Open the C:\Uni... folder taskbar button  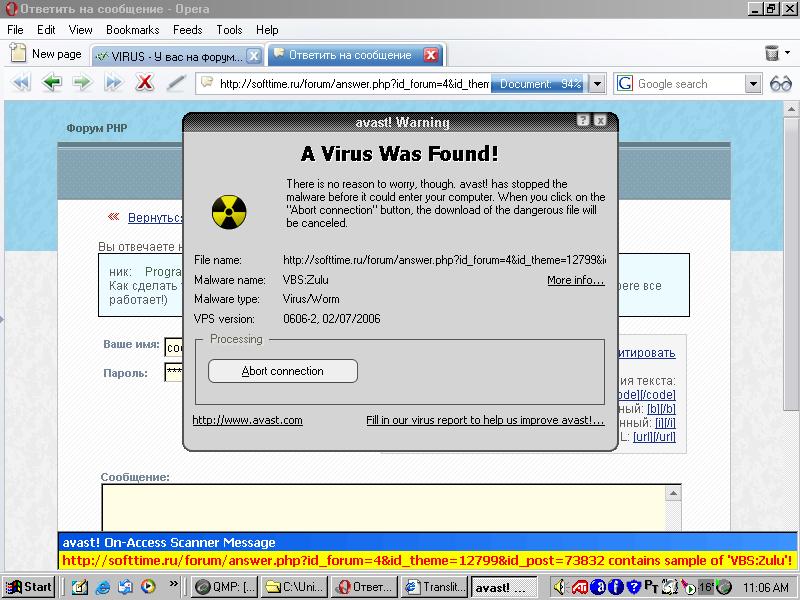(x=294, y=587)
